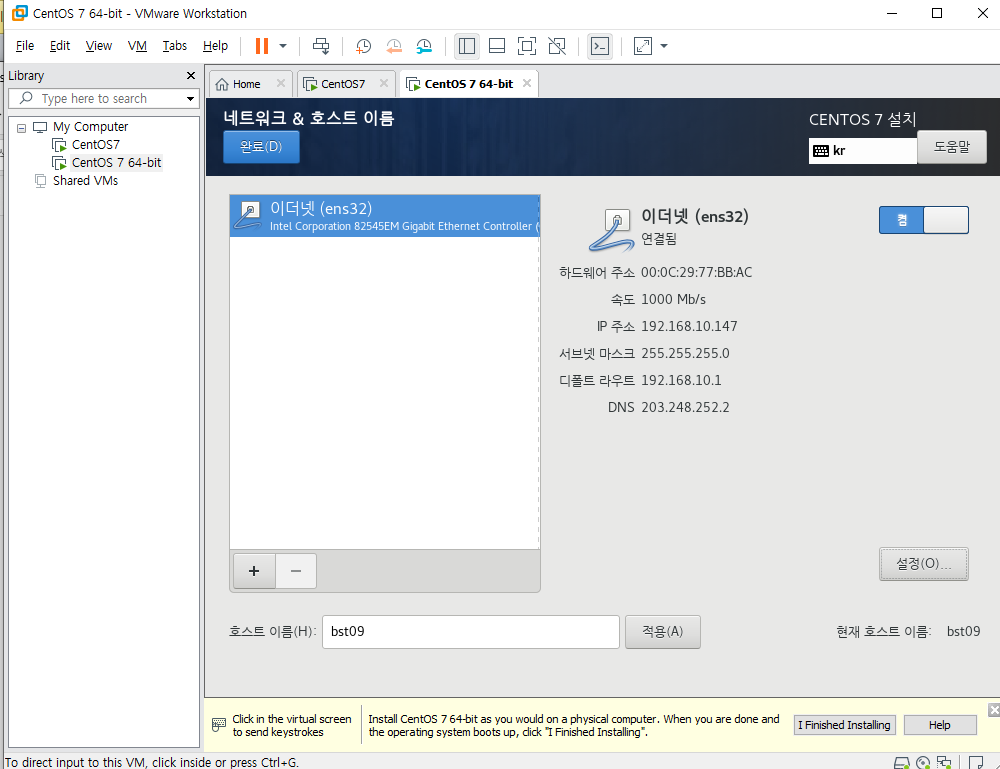Click the 완료(D) done button
The height and width of the screenshot is (769, 1000).
click(261, 147)
